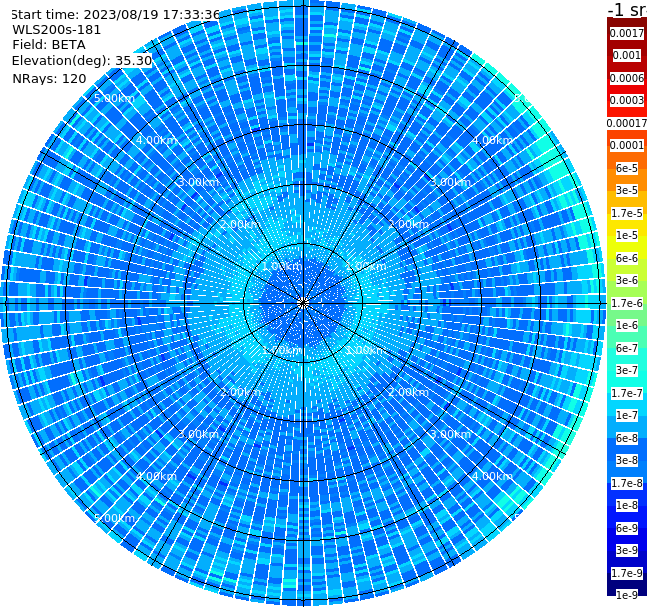
Task: Click the lower-left 3.00km range label
Action: tap(198, 434)
